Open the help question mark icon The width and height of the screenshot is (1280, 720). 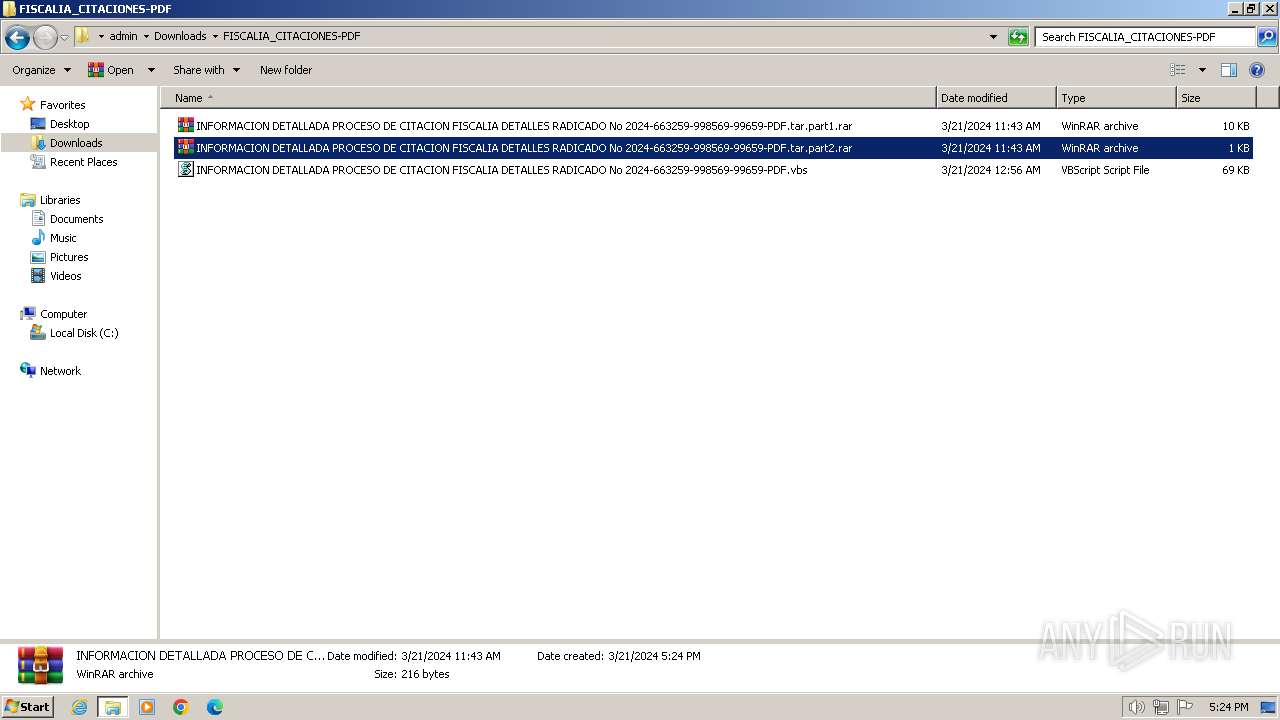(1257, 70)
